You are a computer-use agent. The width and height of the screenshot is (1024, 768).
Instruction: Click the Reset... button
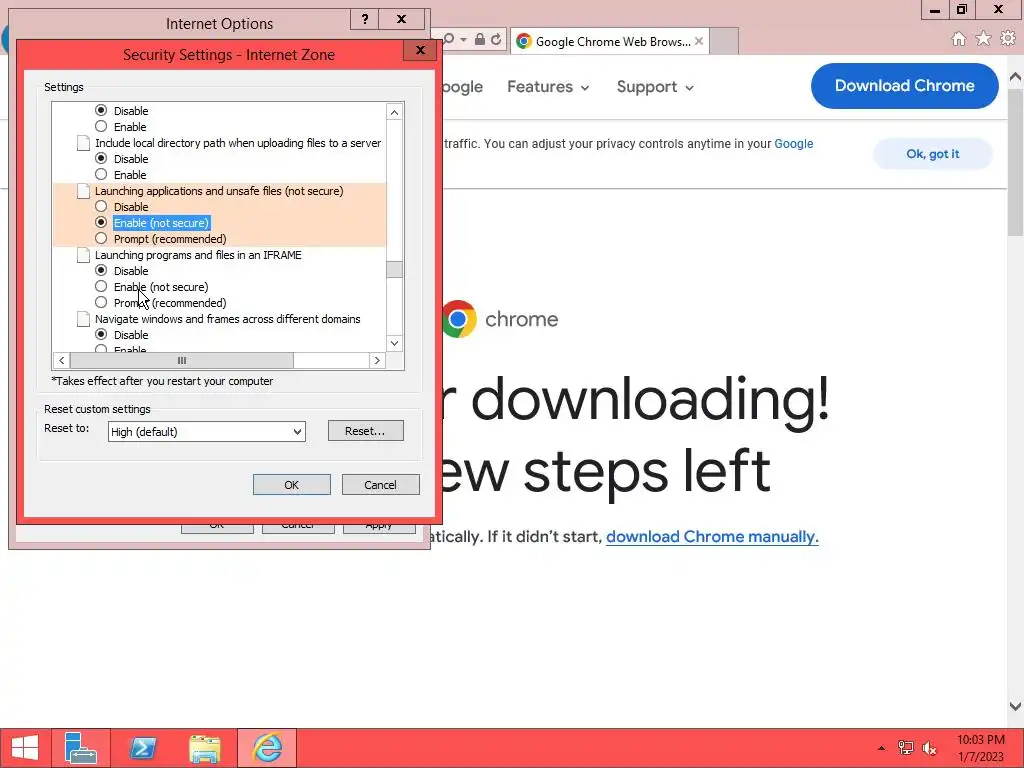(366, 431)
